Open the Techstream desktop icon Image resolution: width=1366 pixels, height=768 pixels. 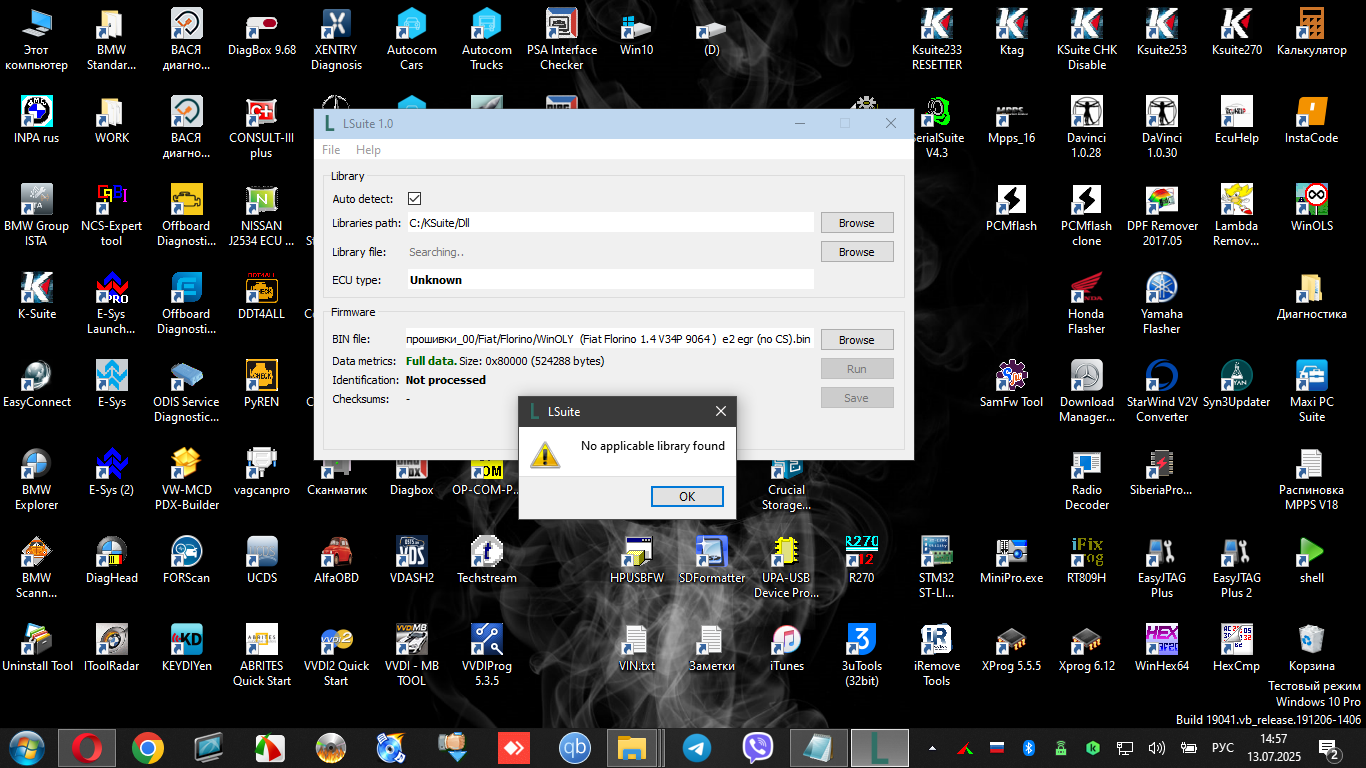(487, 561)
